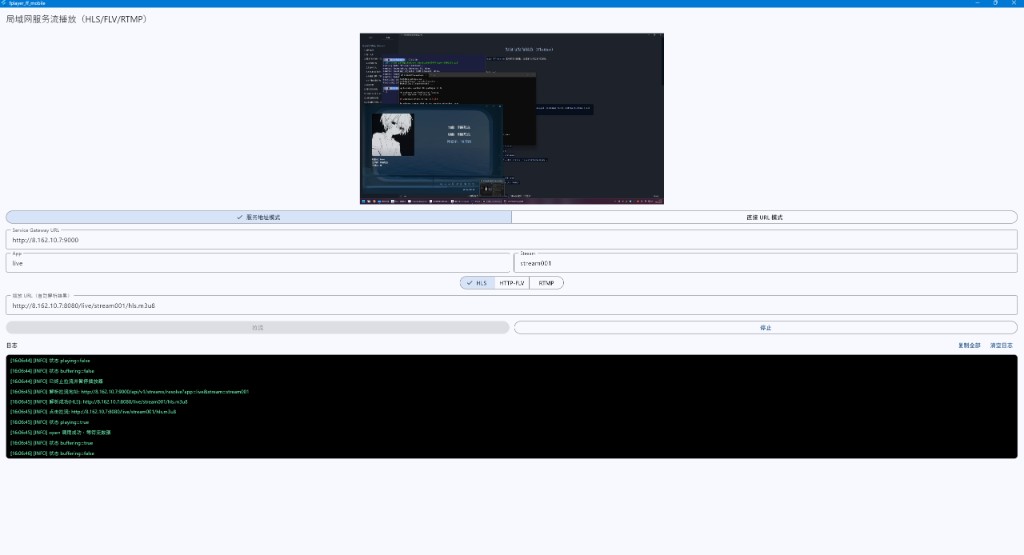This screenshot has height=555, width=1024.
Task: Click the streaming video preview
Action: pos(511,119)
